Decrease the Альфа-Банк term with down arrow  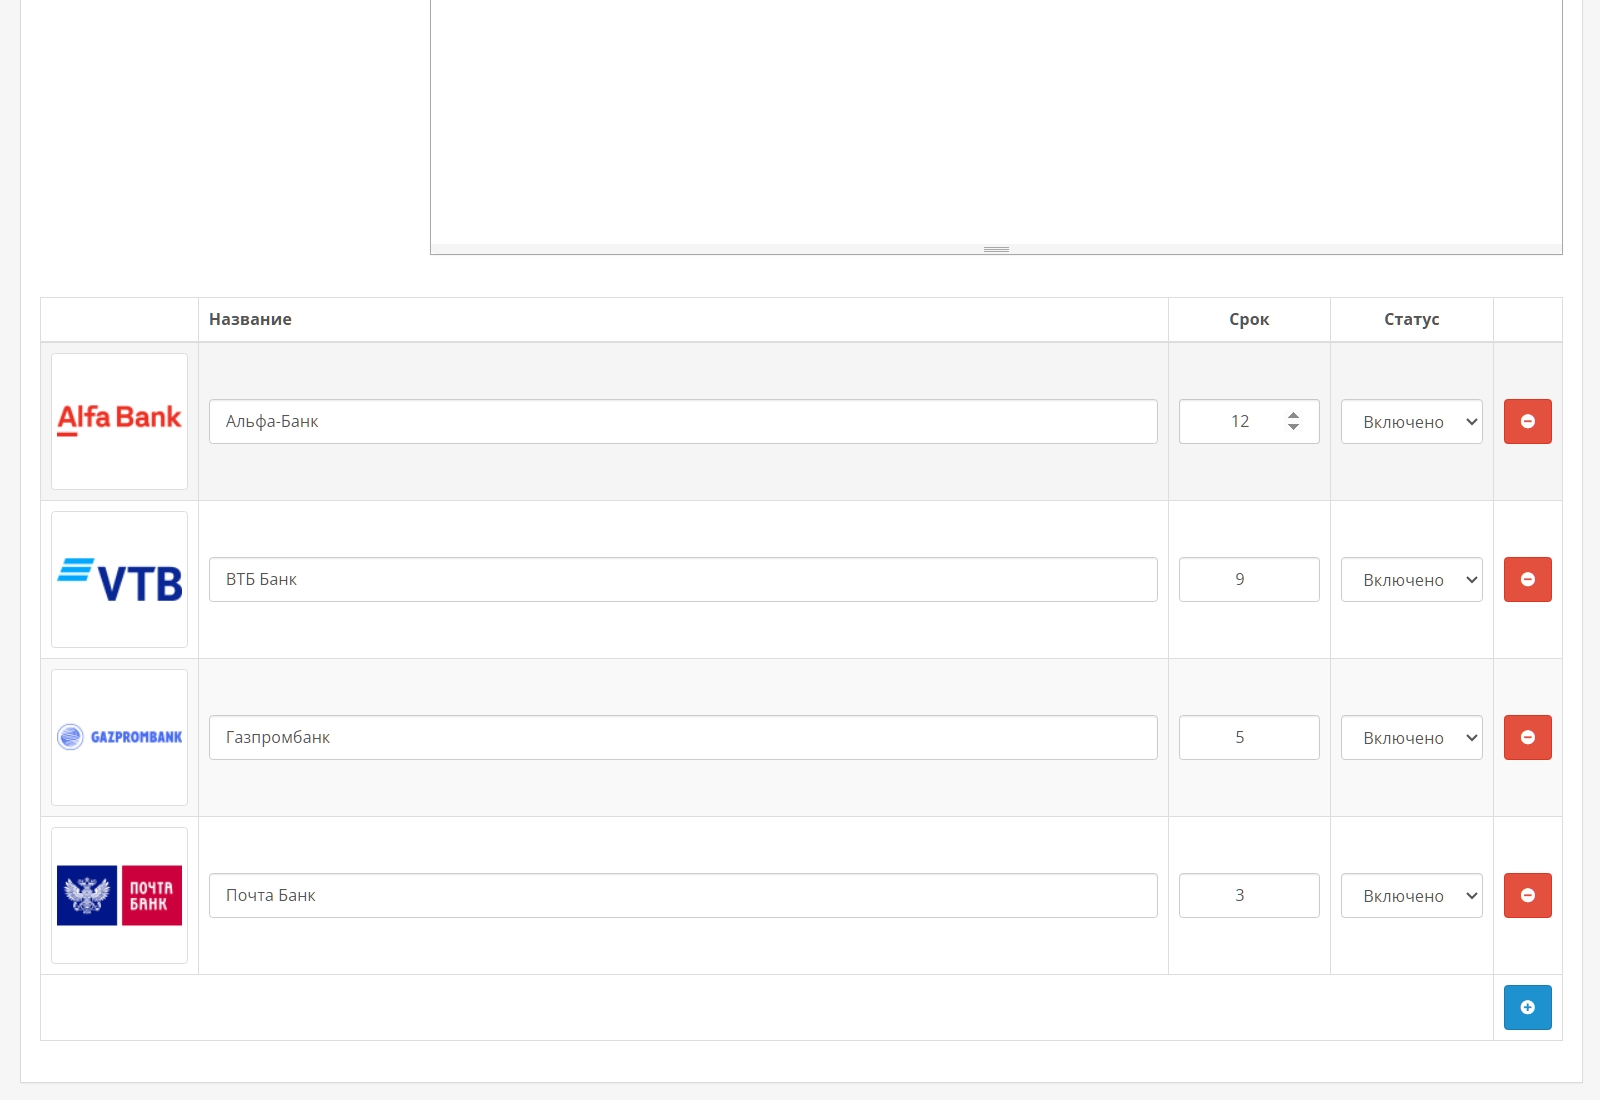pos(1293,427)
